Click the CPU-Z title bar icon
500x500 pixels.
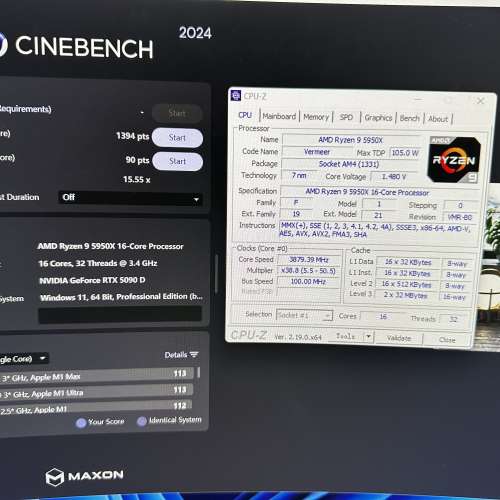(x=236, y=95)
